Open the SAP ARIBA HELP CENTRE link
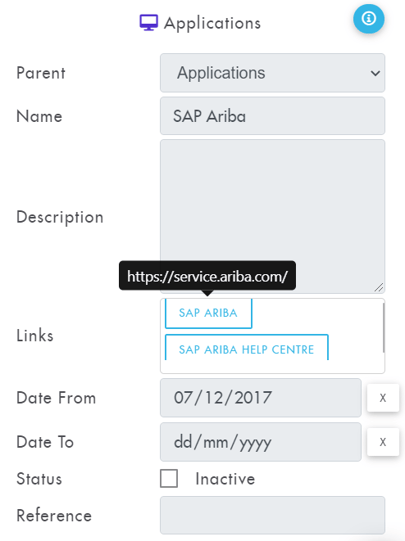 click(246, 348)
